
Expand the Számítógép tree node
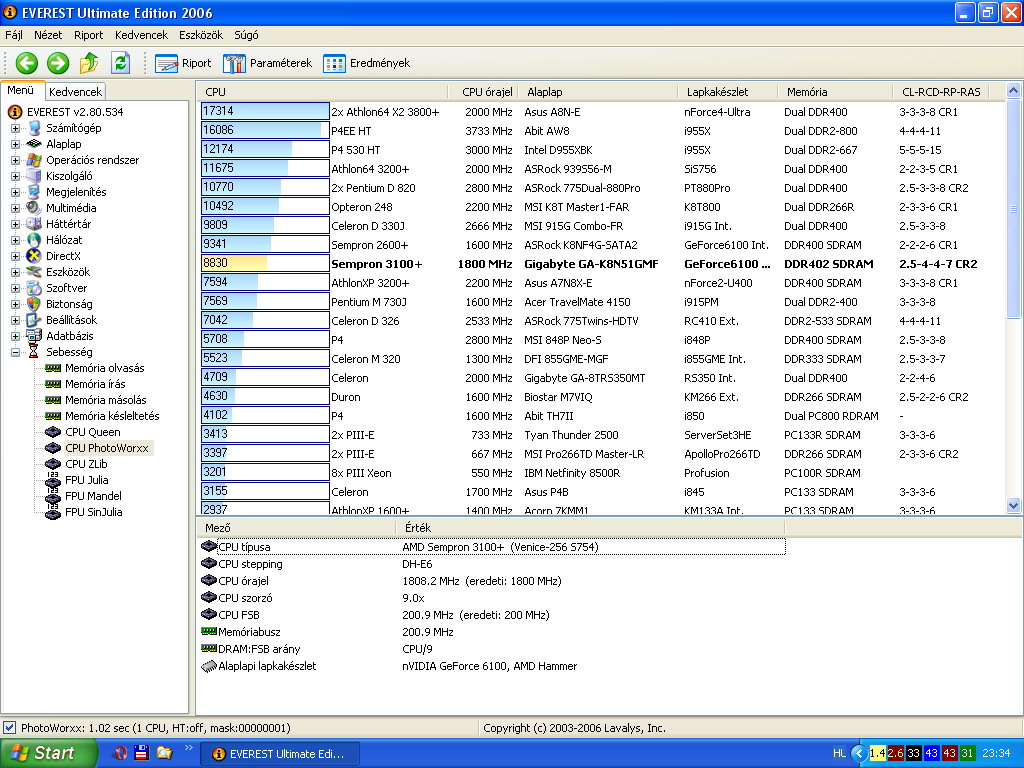(x=15, y=128)
